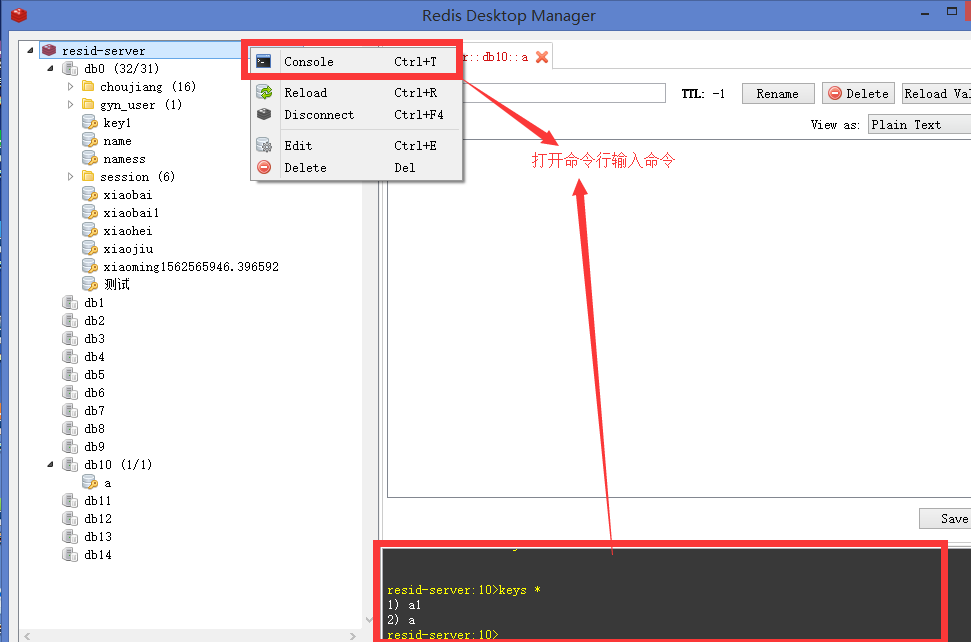Choose Reload from the context menu

[357, 92]
